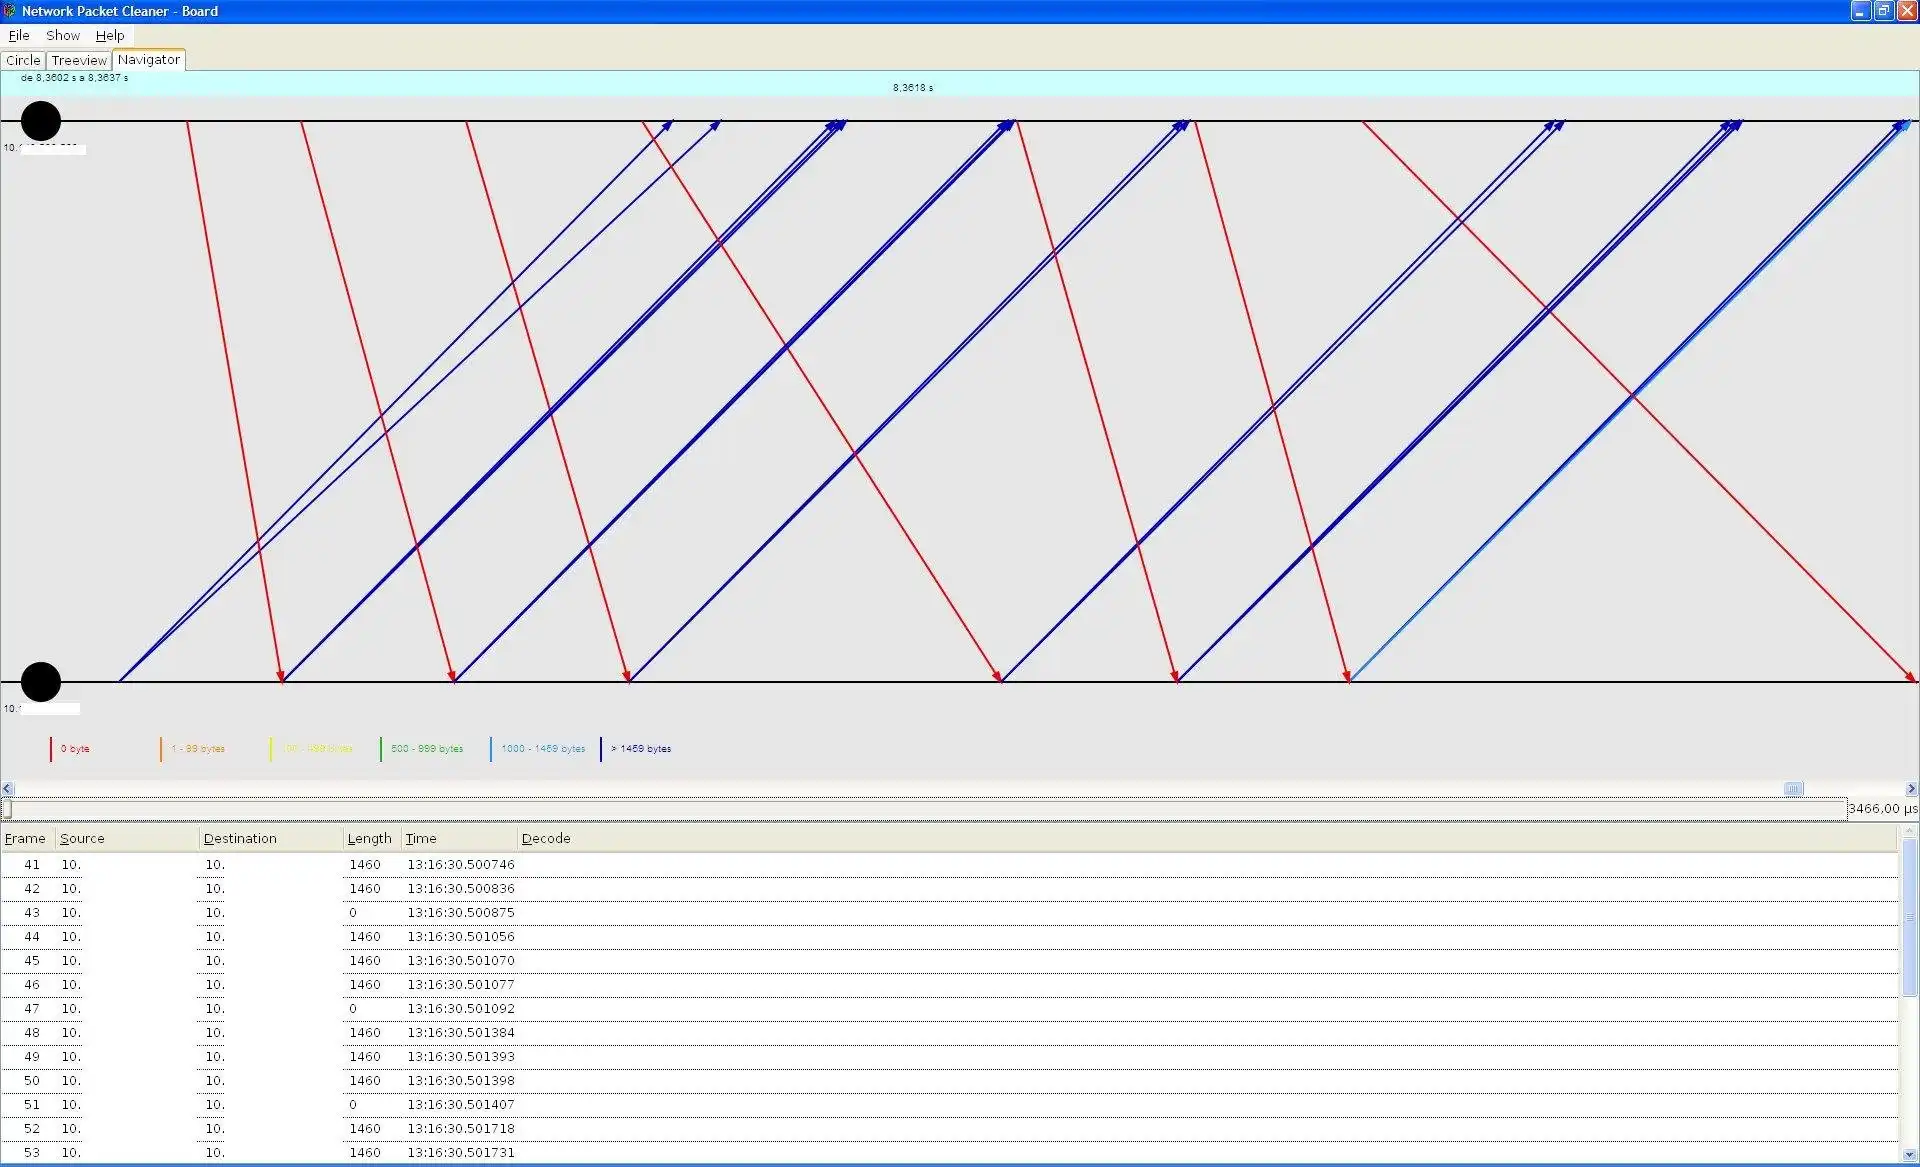1920x1167 pixels.
Task: Close the Network Packet Cleaner window
Action: click(x=1906, y=11)
